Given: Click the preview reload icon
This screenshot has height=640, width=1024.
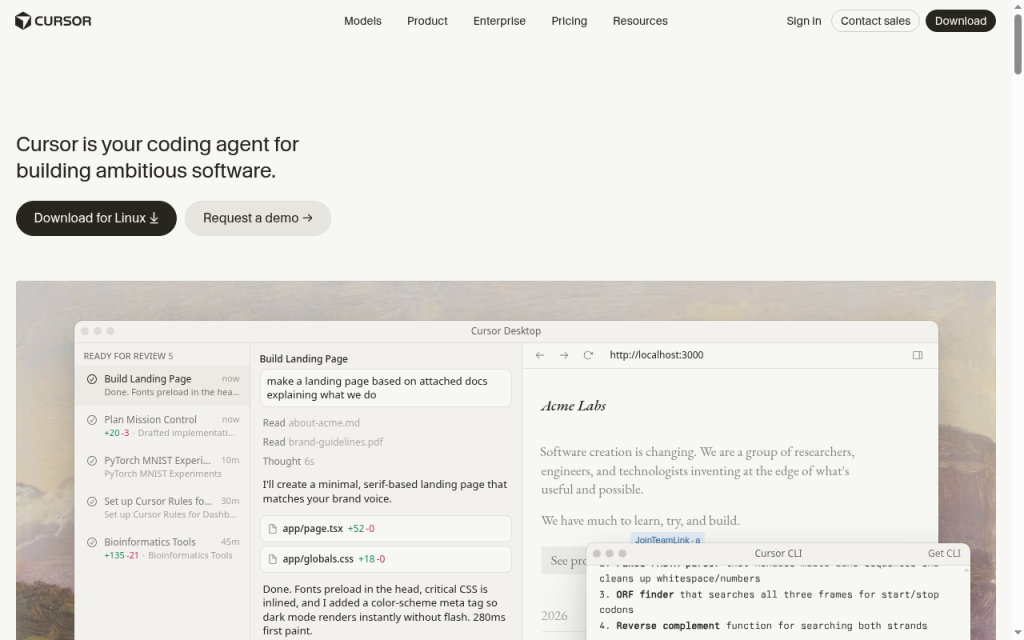Looking at the screenshot, I should point(588,355).
